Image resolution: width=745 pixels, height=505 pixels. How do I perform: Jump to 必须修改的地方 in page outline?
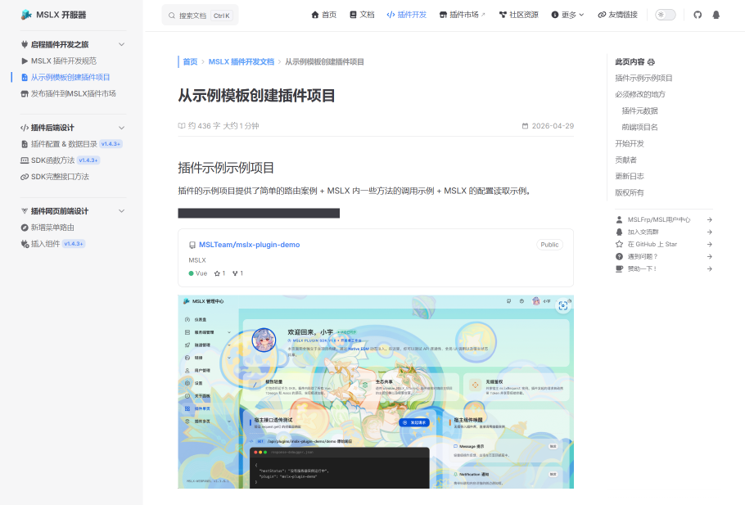(640, 94)
